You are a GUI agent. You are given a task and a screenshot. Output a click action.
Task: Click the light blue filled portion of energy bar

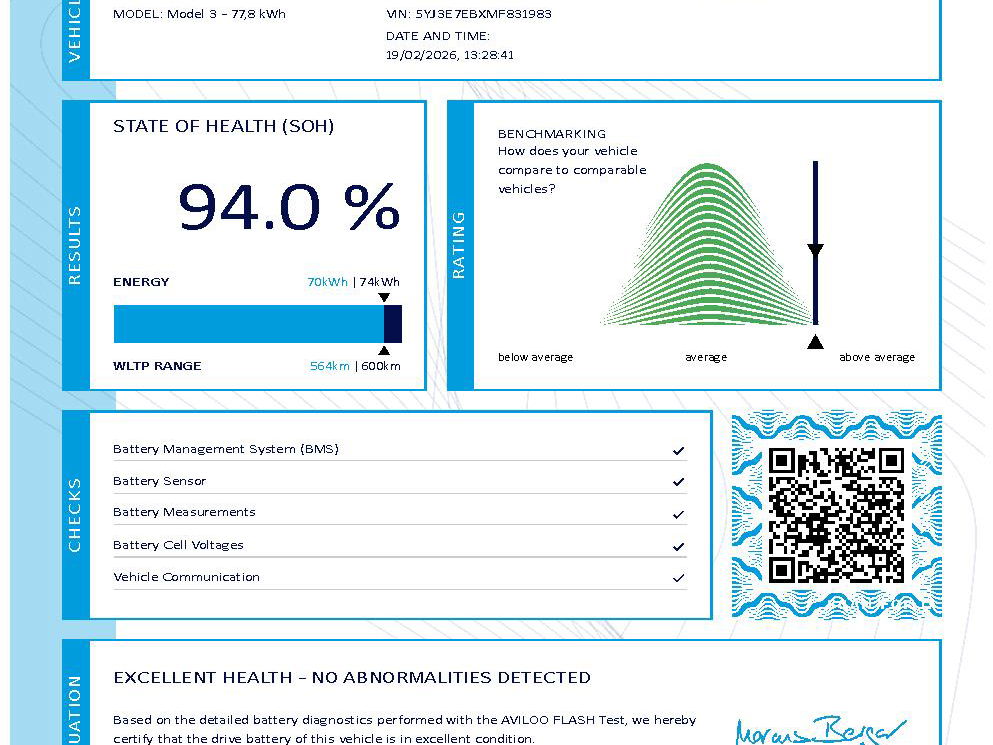coord(248,324)
